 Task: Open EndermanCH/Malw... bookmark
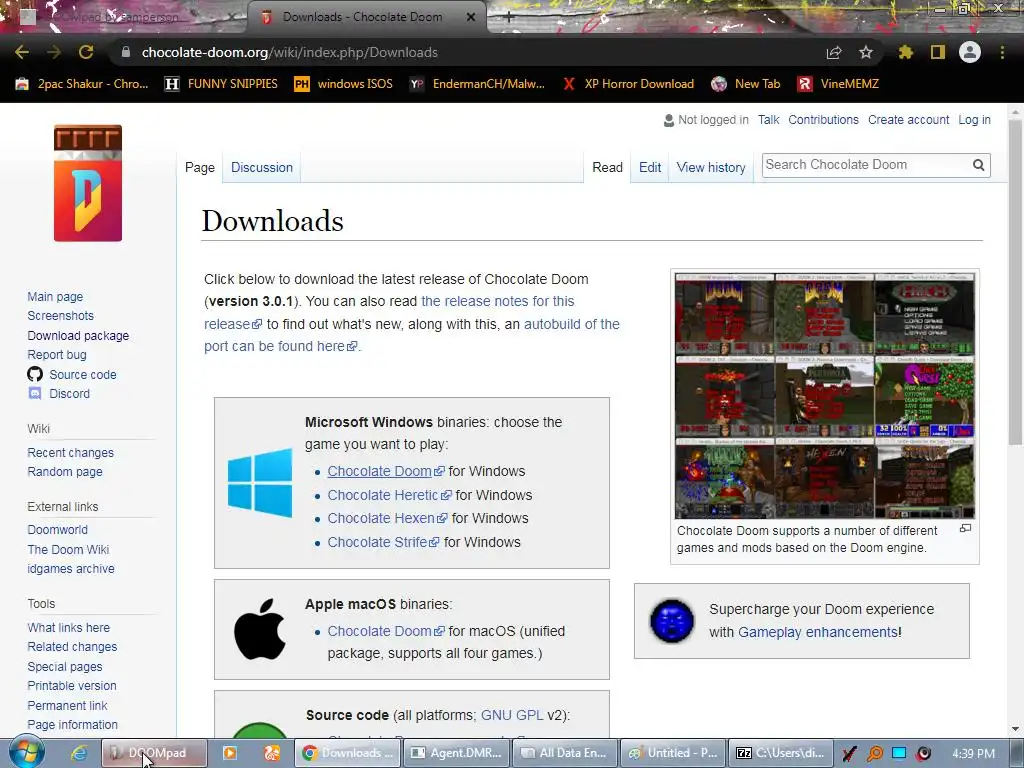pyautogui.click(x=477, y=84)
